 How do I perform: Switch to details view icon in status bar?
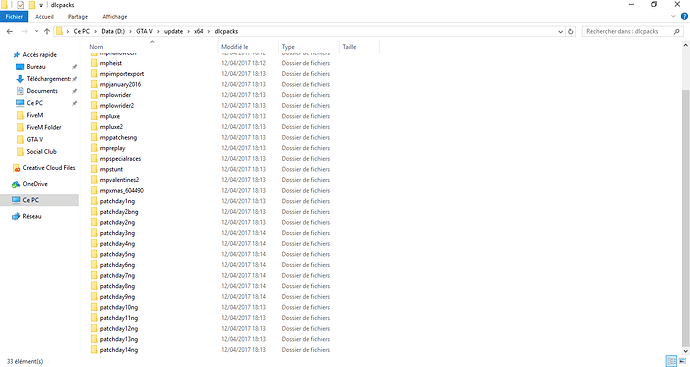(672, 361)
